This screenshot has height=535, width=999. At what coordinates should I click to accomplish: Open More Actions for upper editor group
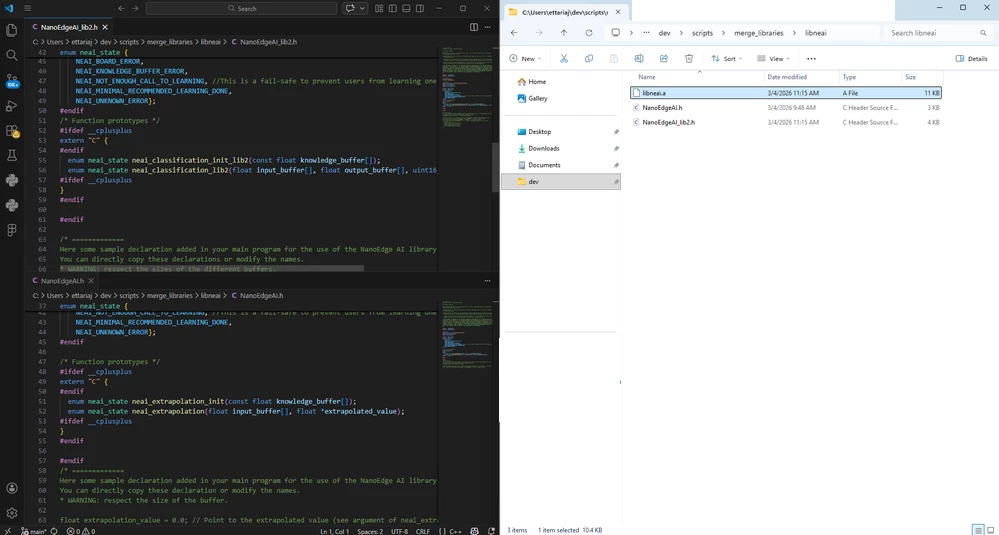click(x=489, y=27)
